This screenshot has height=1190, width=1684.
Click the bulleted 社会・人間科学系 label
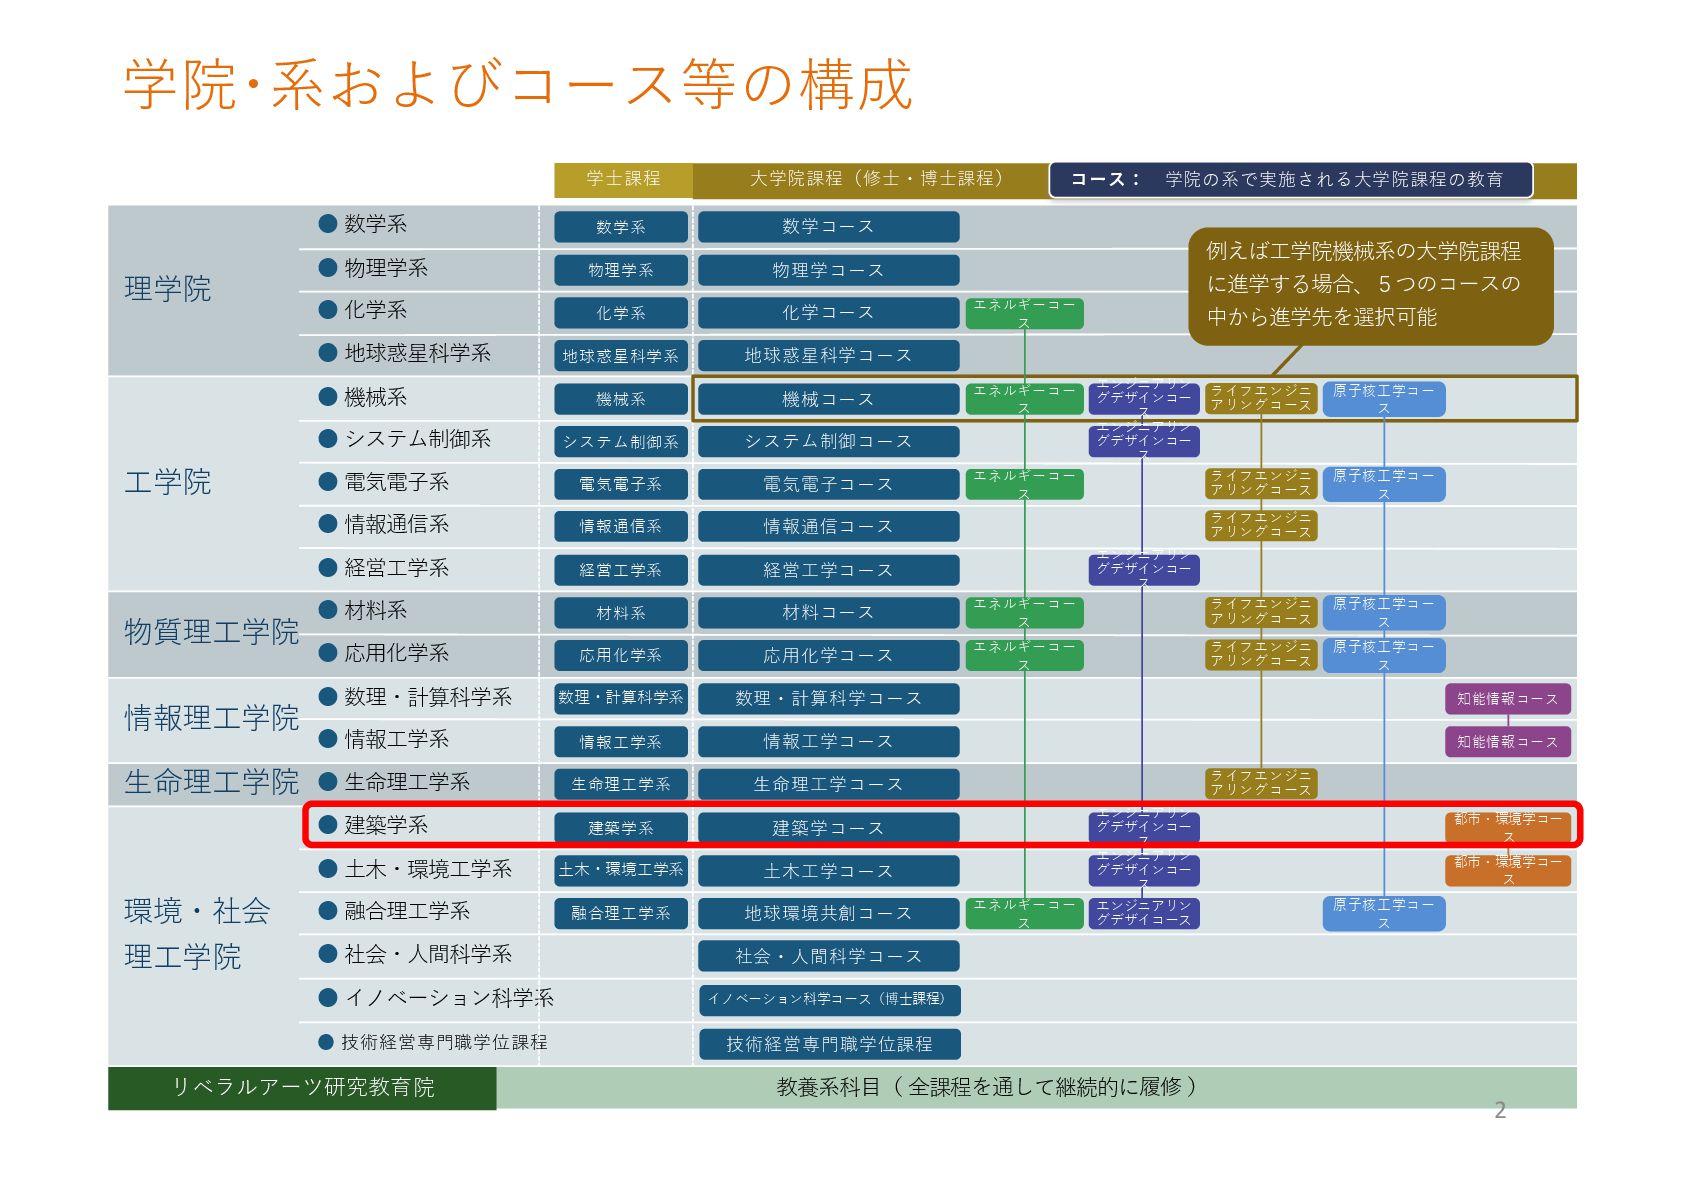415,954
